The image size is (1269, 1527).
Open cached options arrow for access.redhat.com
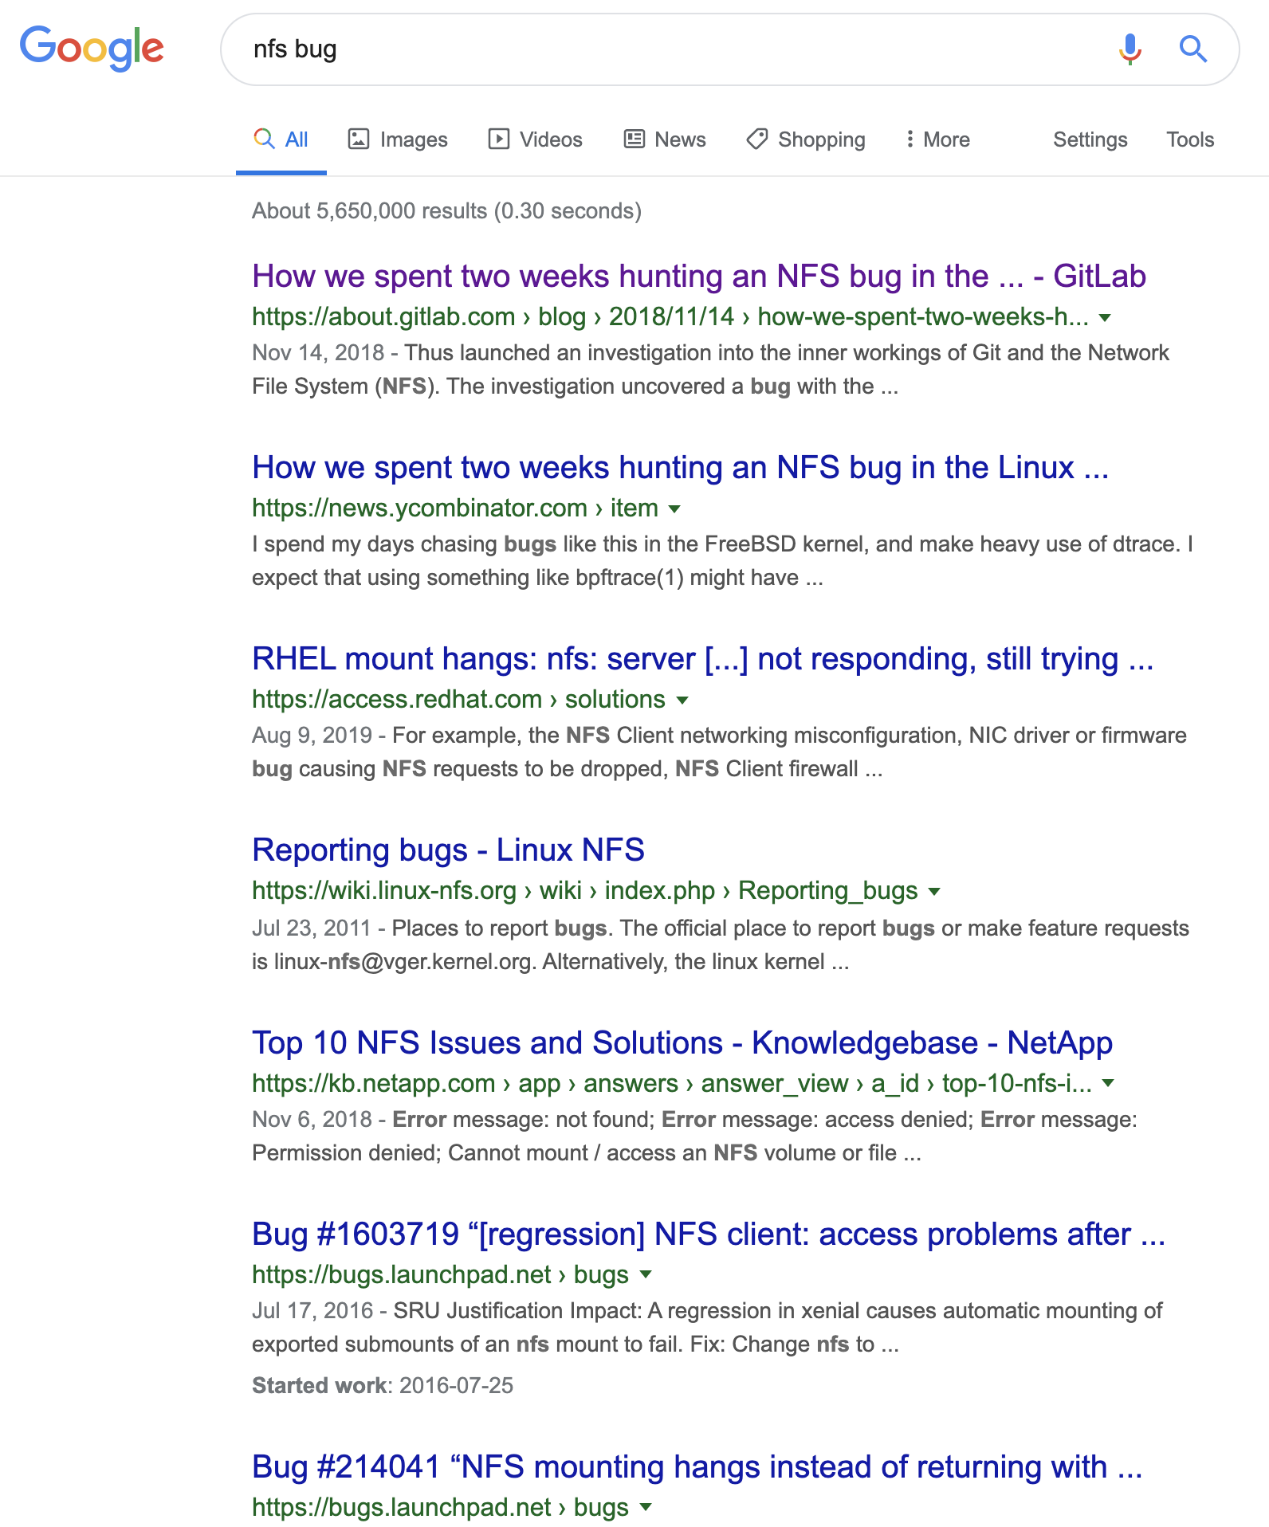[x=683, y=700]
